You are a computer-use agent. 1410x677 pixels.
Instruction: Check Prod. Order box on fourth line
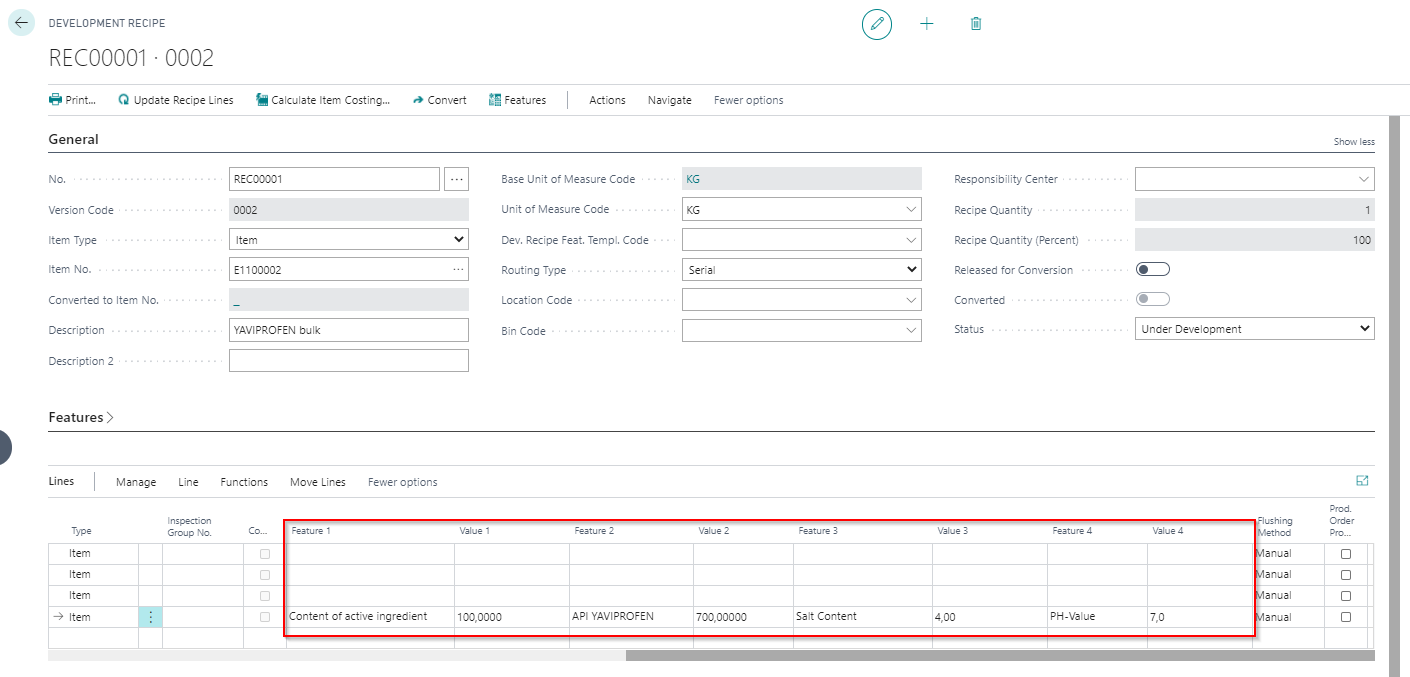1346,617
